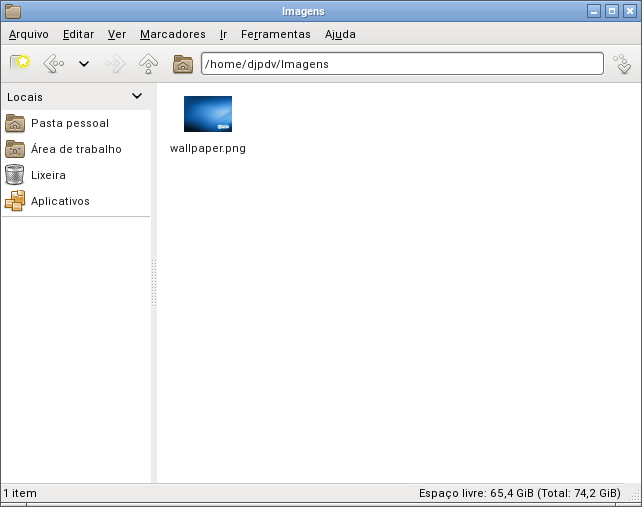The height and width of the screenshot is (507, 642).
Task: Go back to the previous folder
Action: click(54, 63)
